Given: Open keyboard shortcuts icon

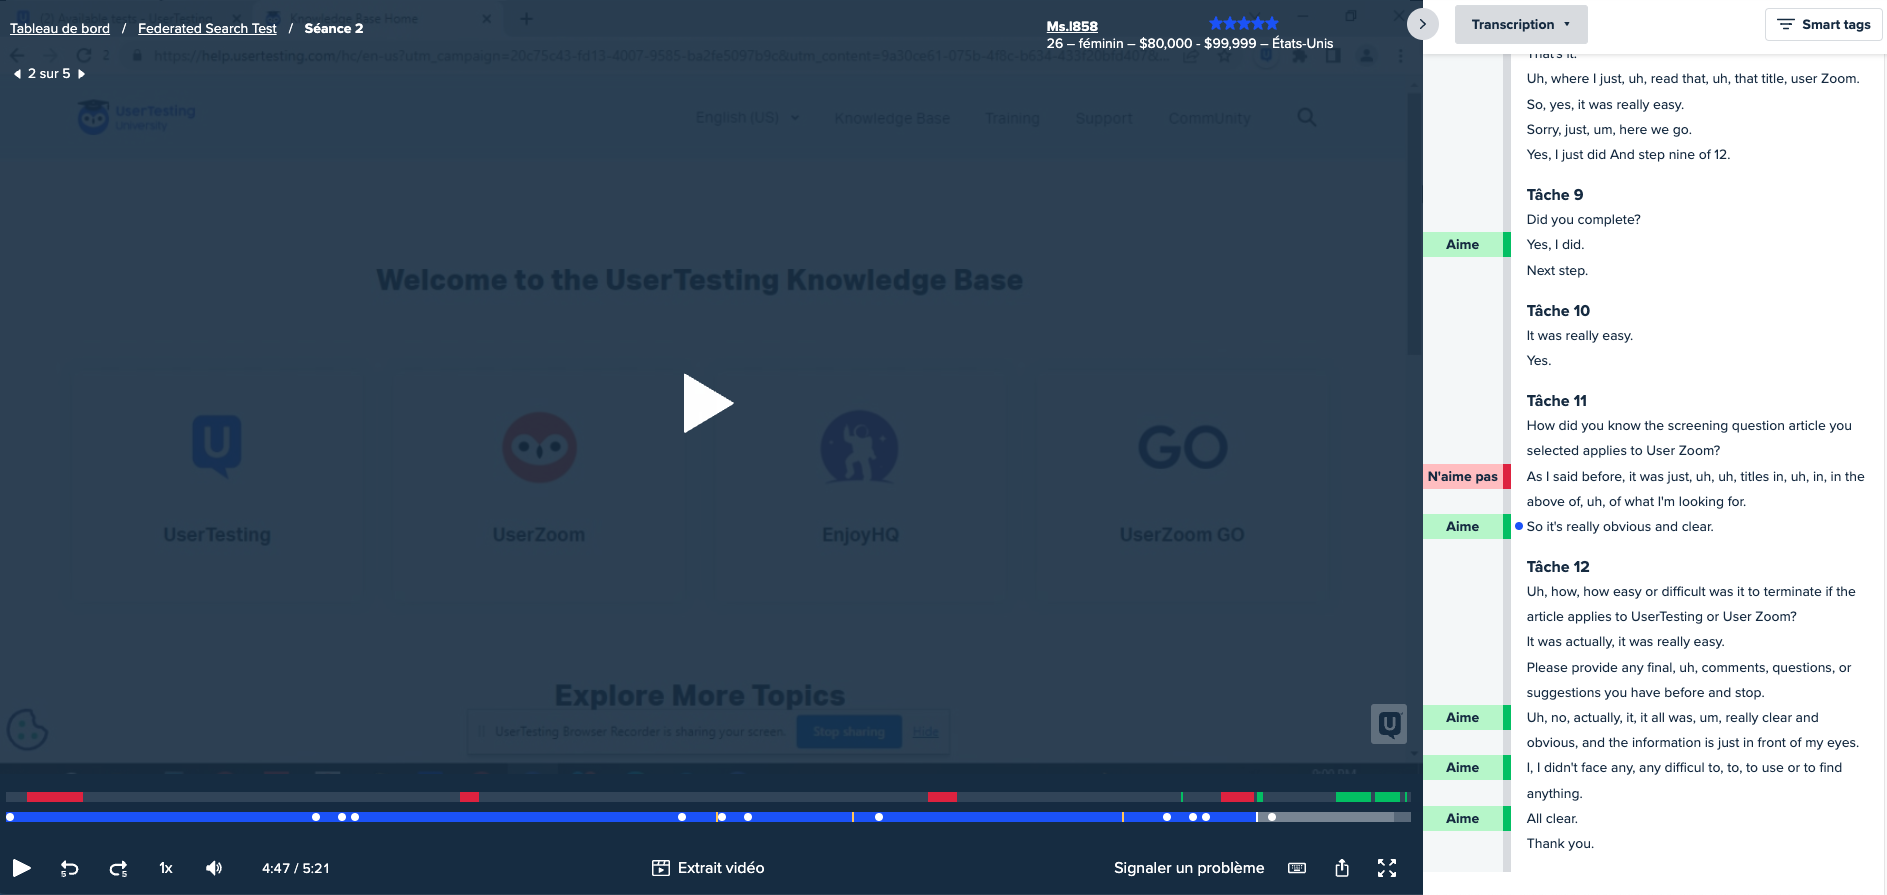Looking at the screenshot, I should point(1297,868).
